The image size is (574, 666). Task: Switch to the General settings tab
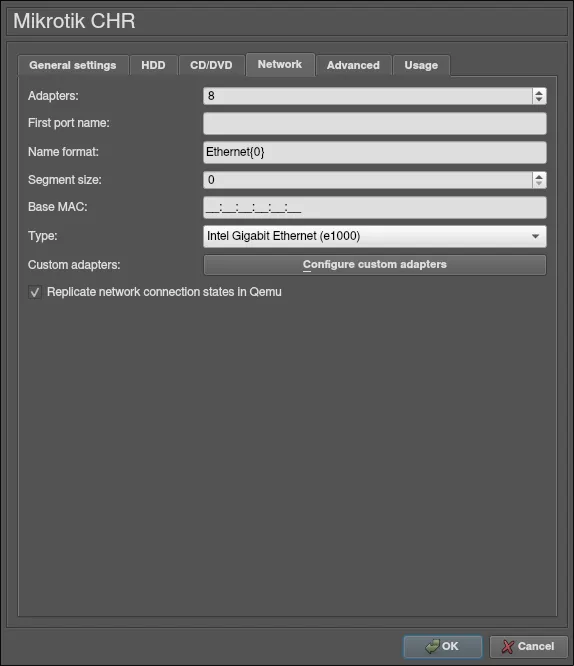pyautogui.click(x=73, y=65)
